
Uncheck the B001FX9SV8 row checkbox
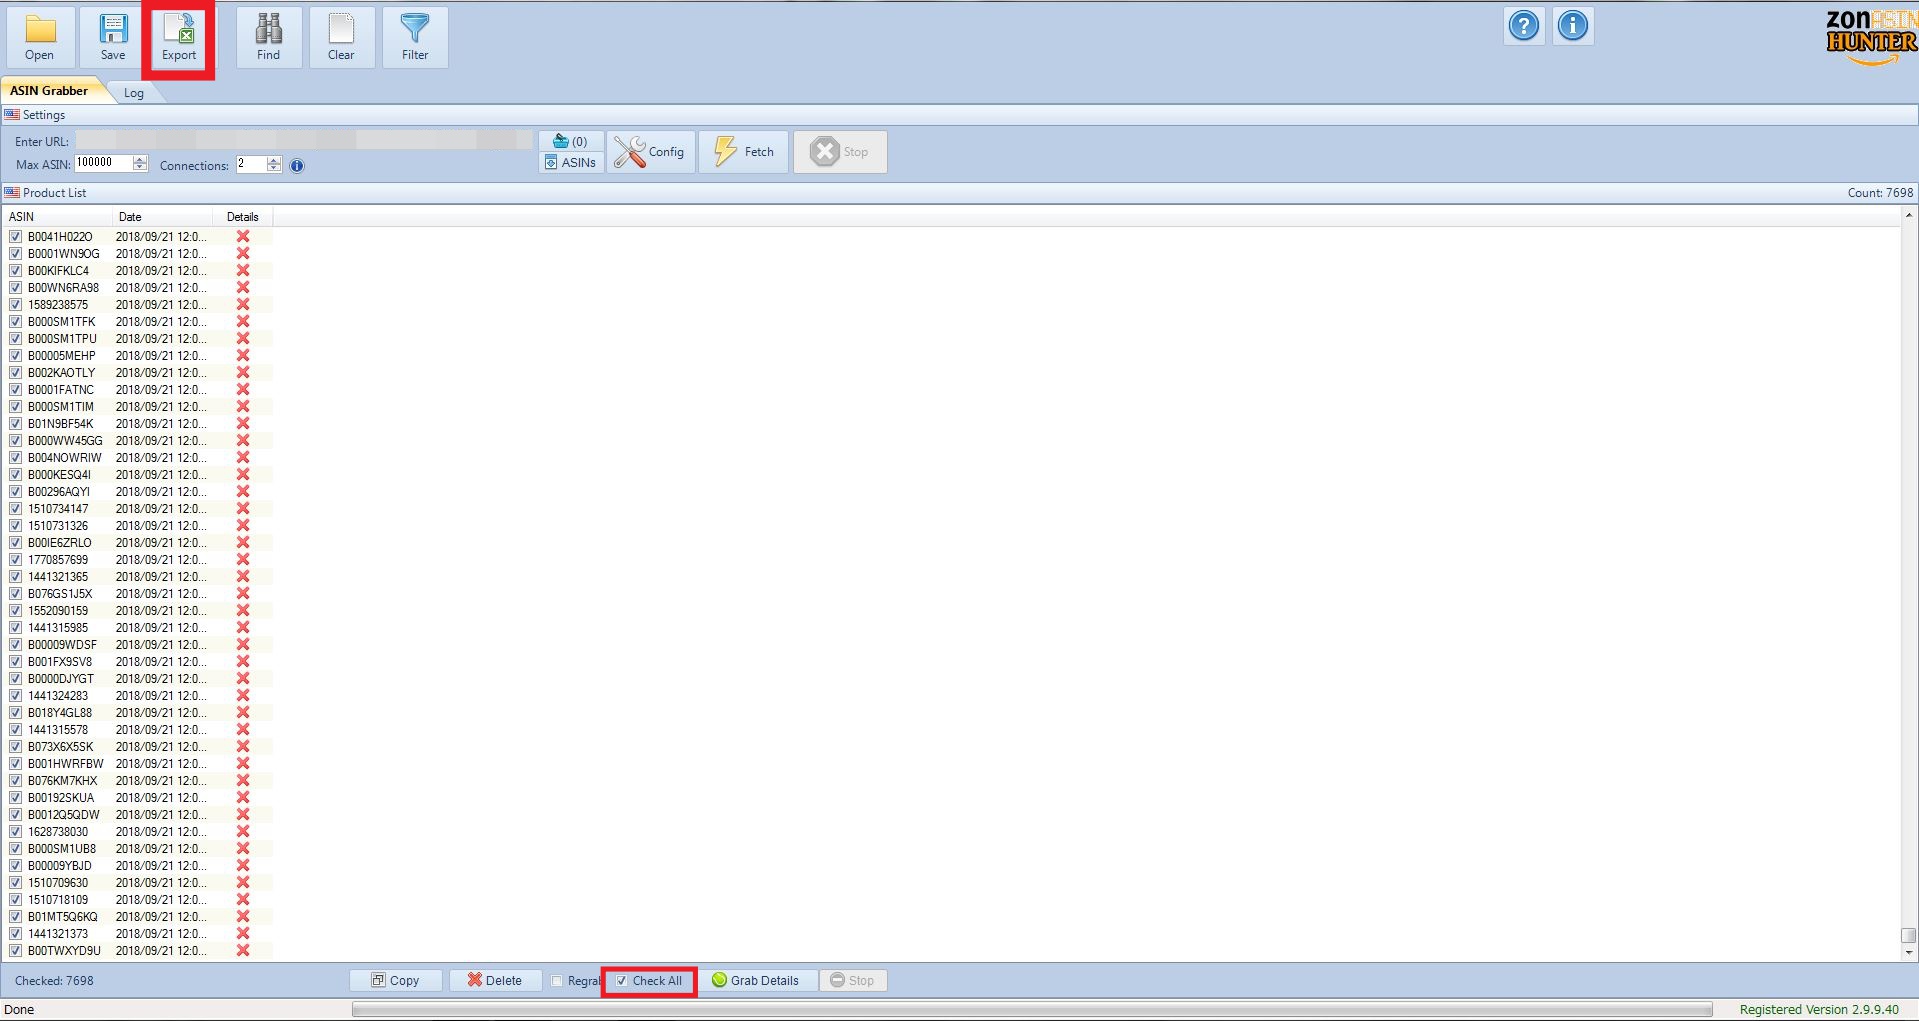tap(15, 662)
